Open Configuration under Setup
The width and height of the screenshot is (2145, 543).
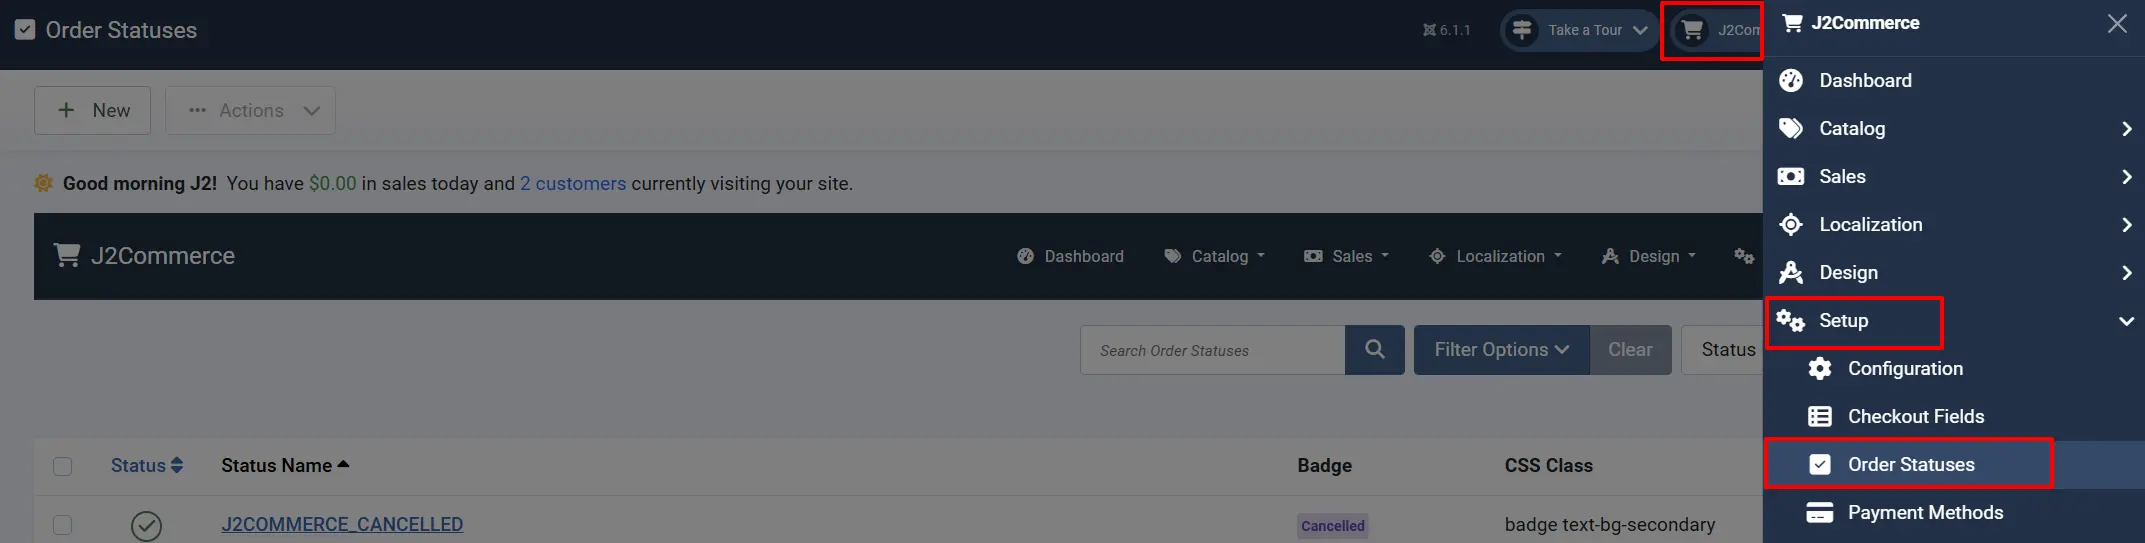tap(1905, 369)
